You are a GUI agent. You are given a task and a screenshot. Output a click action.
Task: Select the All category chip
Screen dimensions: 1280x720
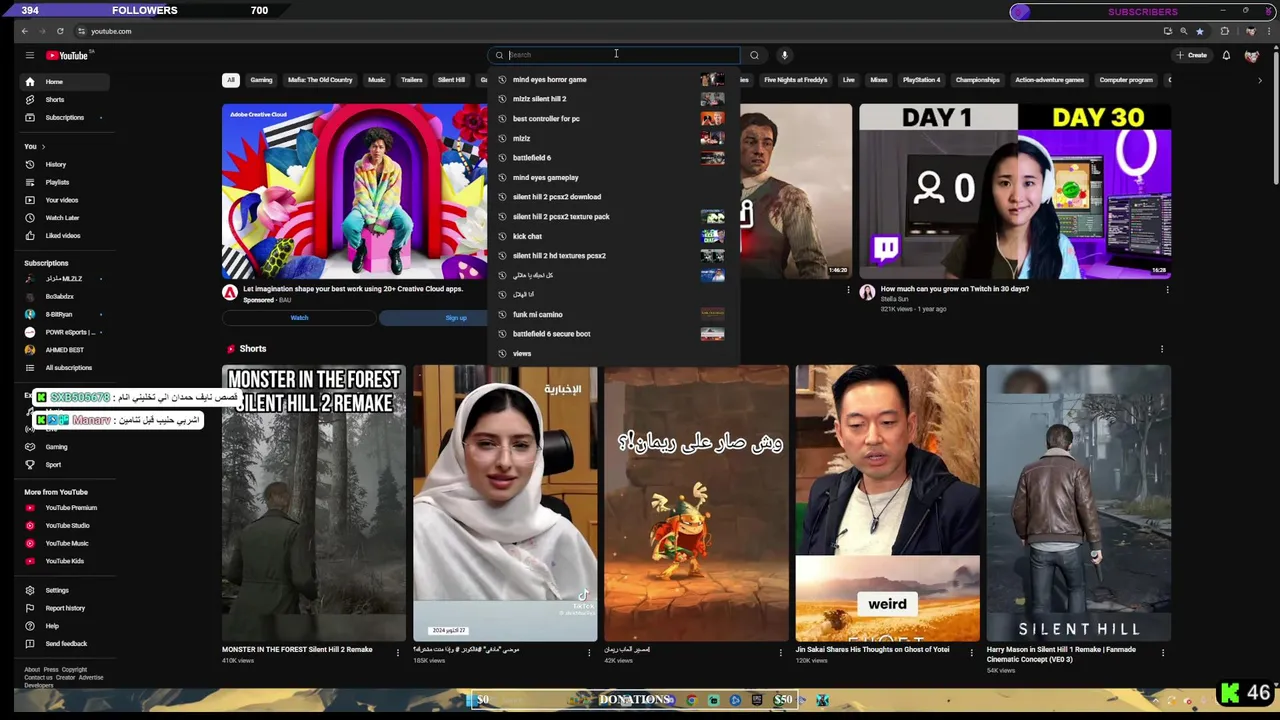(x=231, y=80)
